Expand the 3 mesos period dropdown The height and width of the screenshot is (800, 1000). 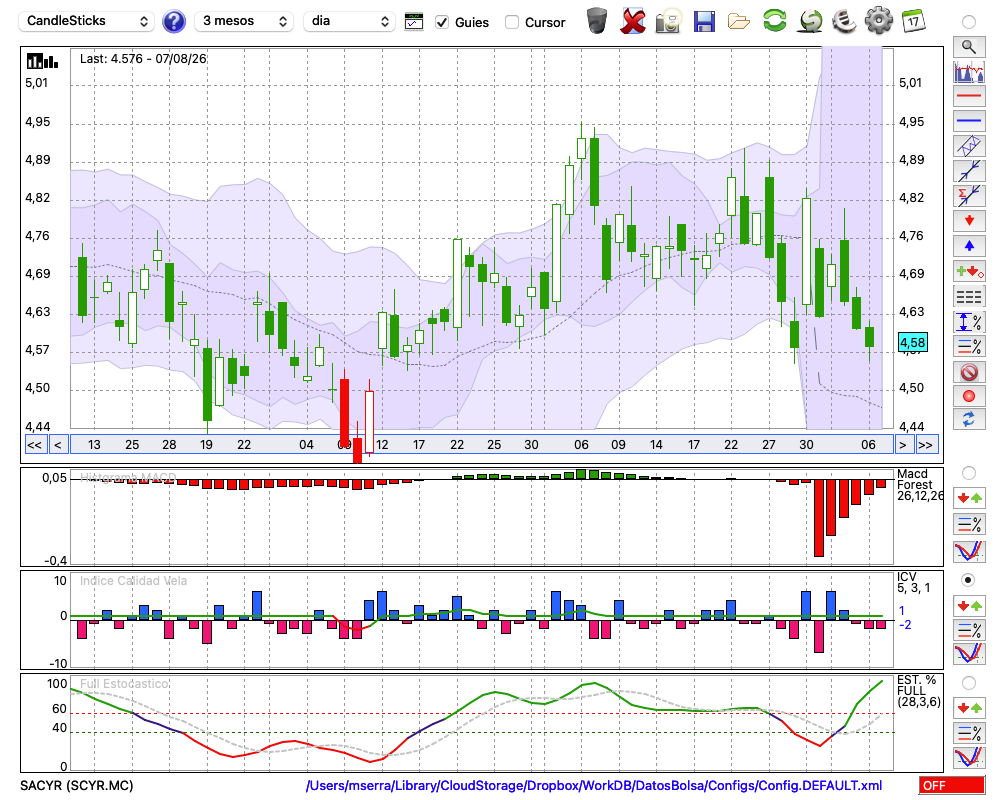pos(244,21)
